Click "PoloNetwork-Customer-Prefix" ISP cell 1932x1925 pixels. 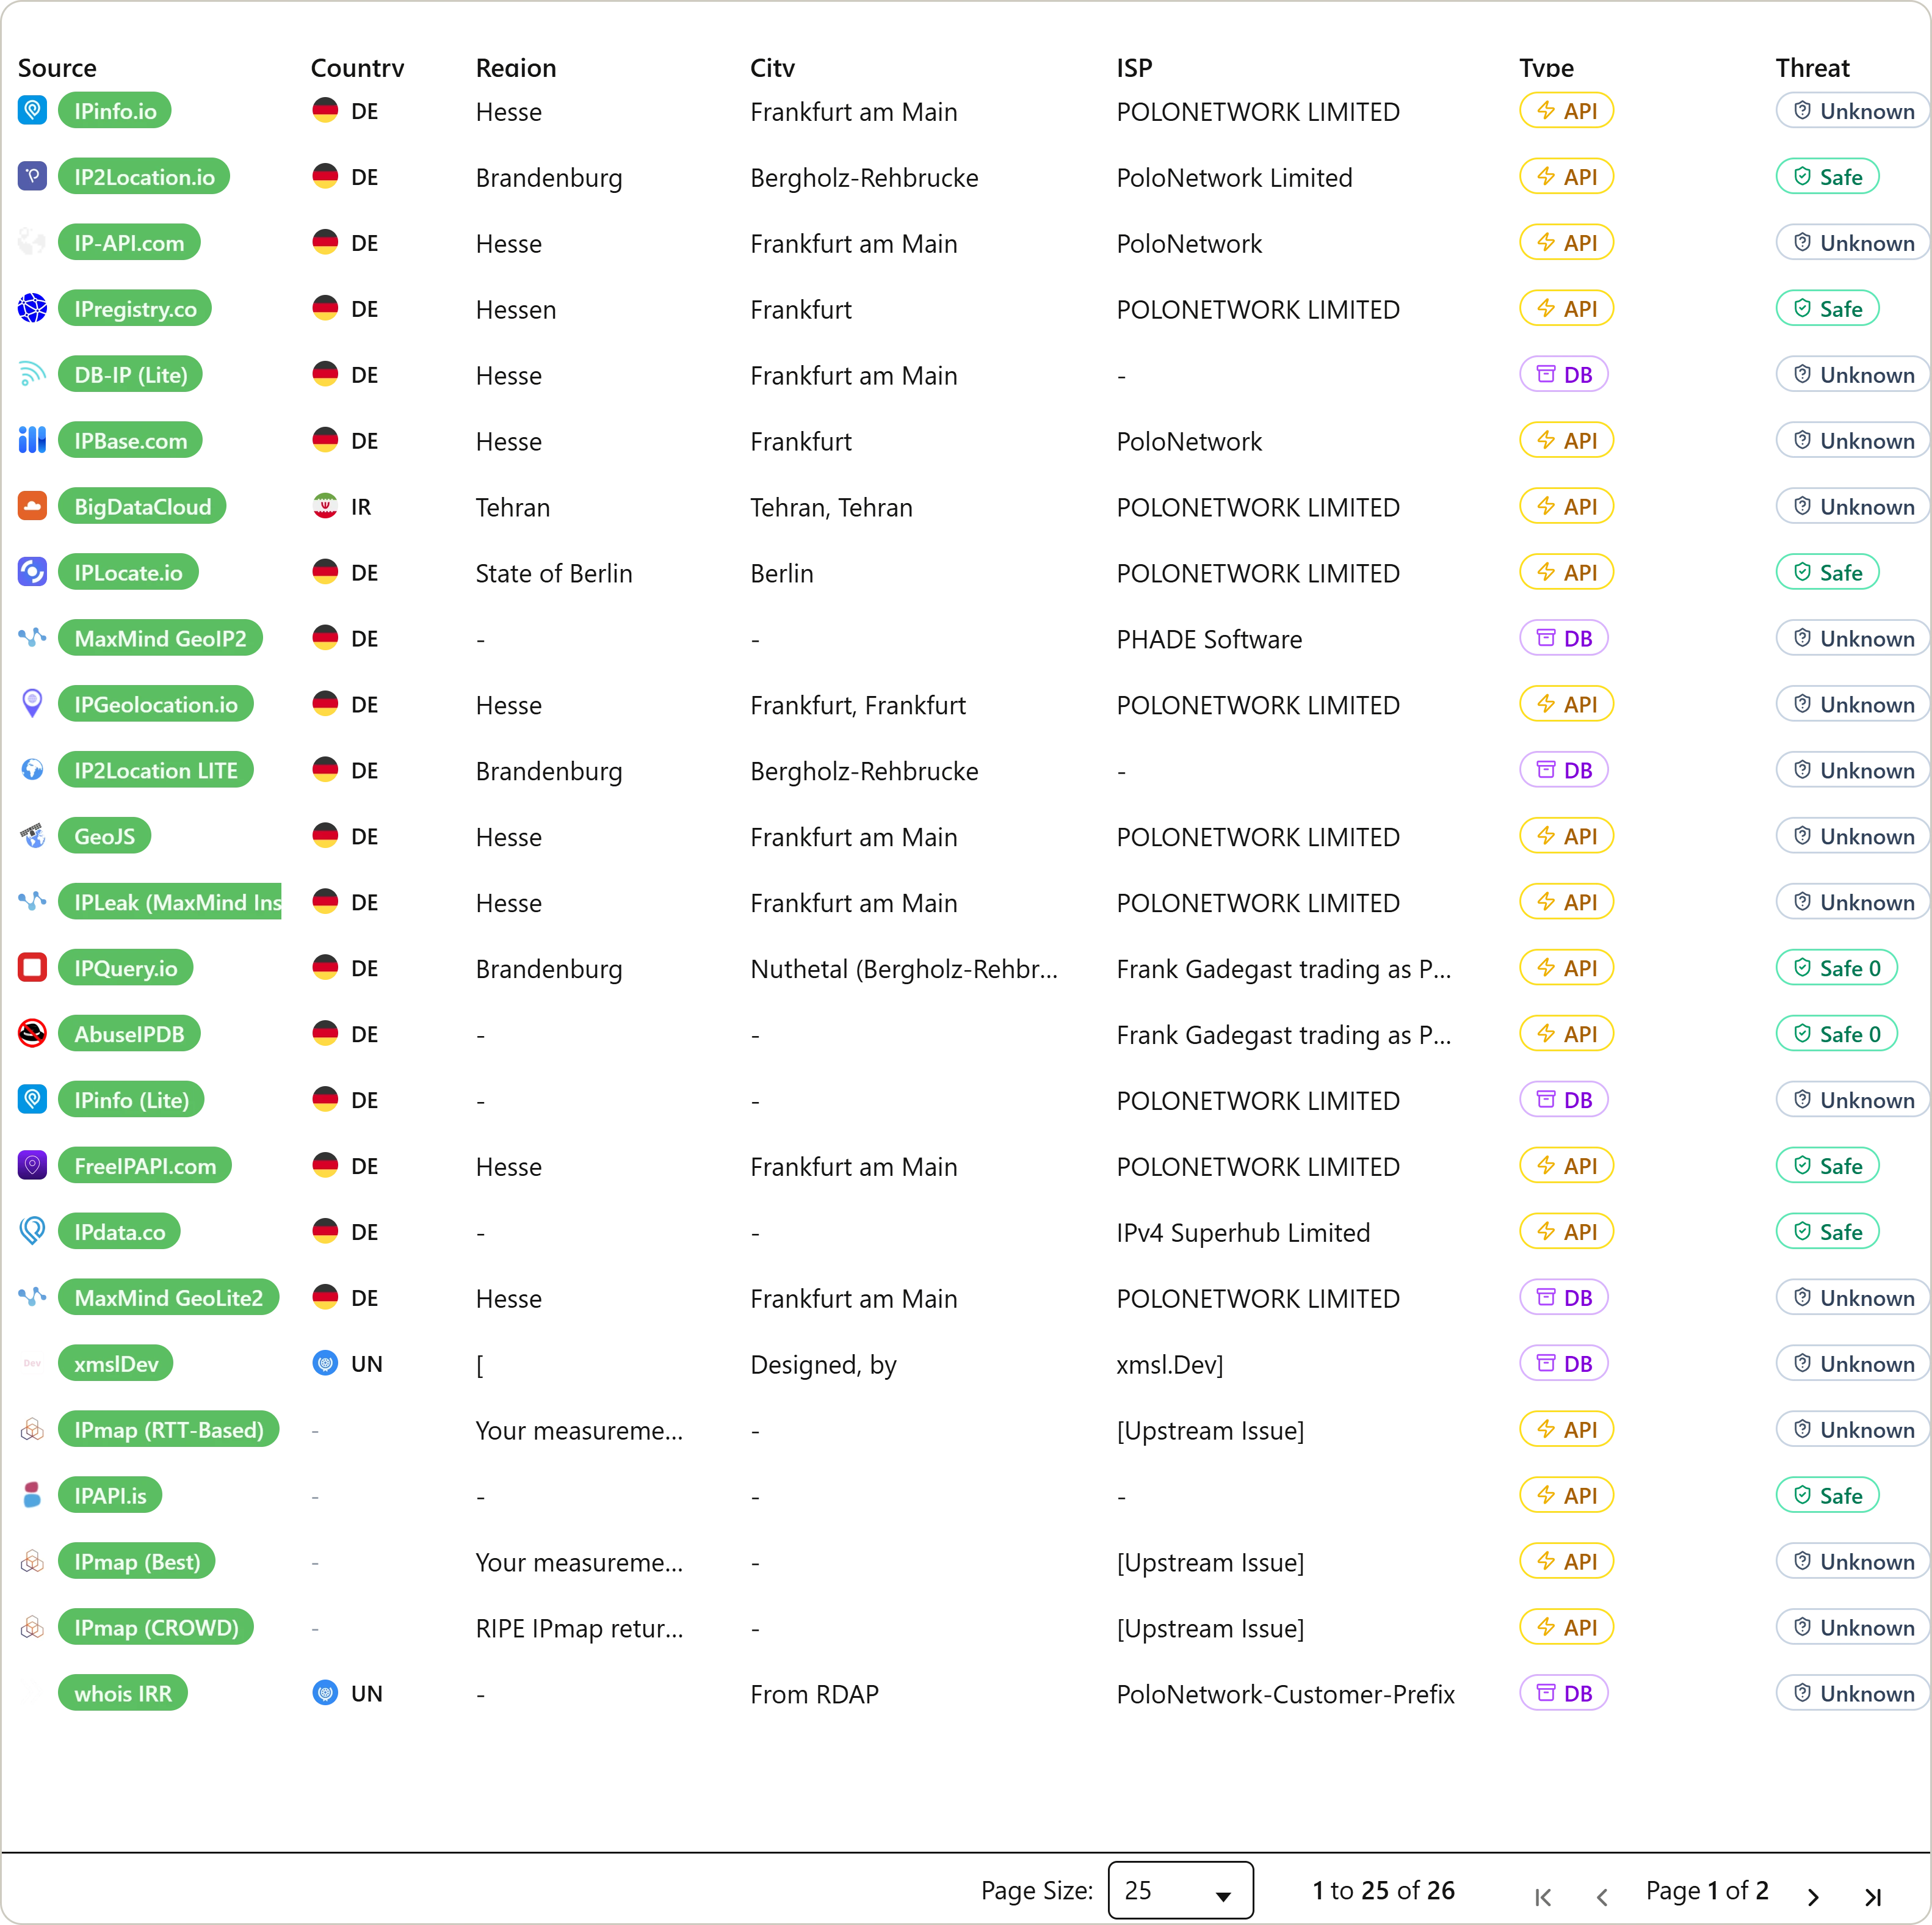pos(1285,1694)
